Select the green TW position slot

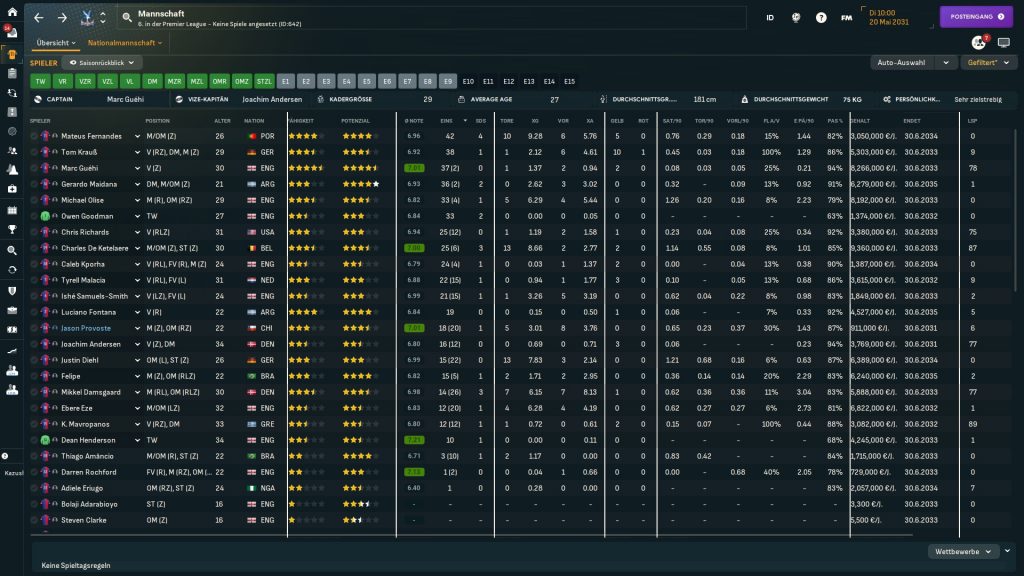click(x=40, y=81)
